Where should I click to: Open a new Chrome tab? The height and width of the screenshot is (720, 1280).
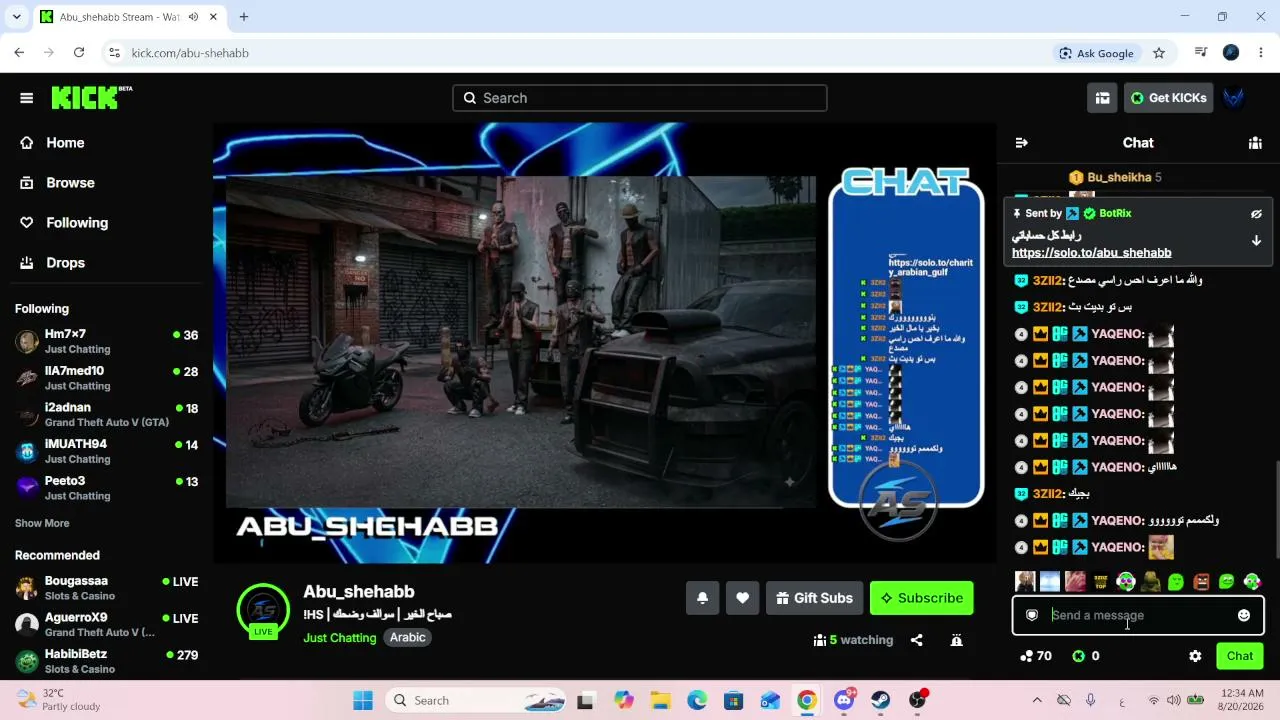[x=244, y=17]
